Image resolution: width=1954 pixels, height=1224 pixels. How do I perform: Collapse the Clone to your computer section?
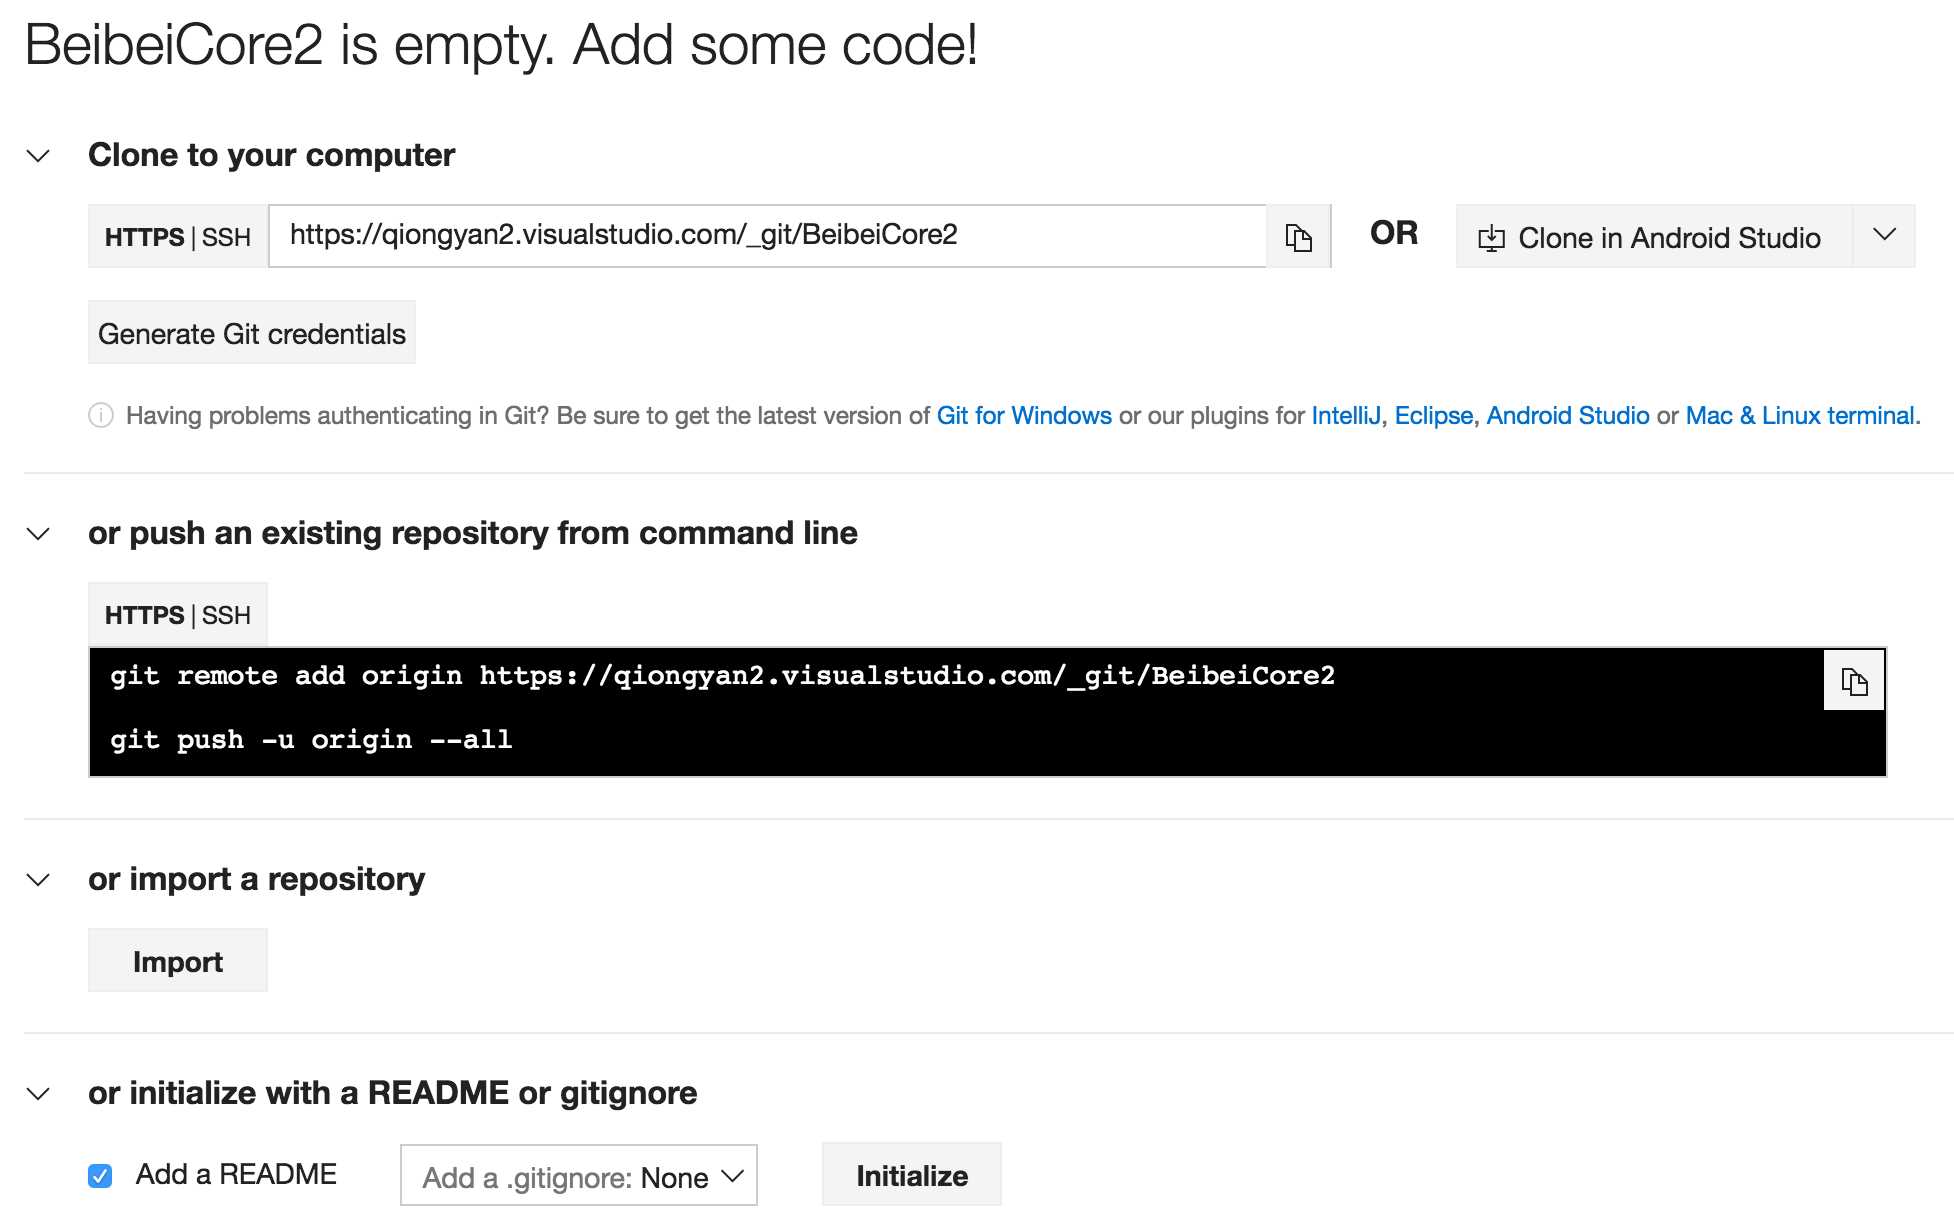[x=38, y=156]
